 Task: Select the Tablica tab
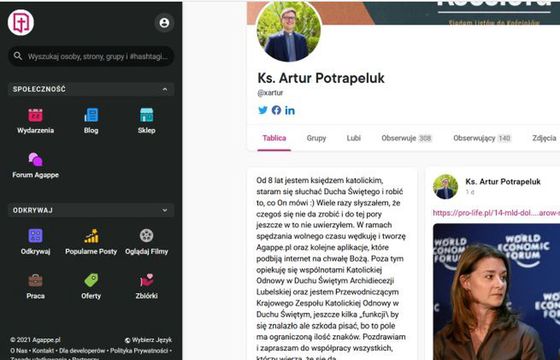(274, 138)
